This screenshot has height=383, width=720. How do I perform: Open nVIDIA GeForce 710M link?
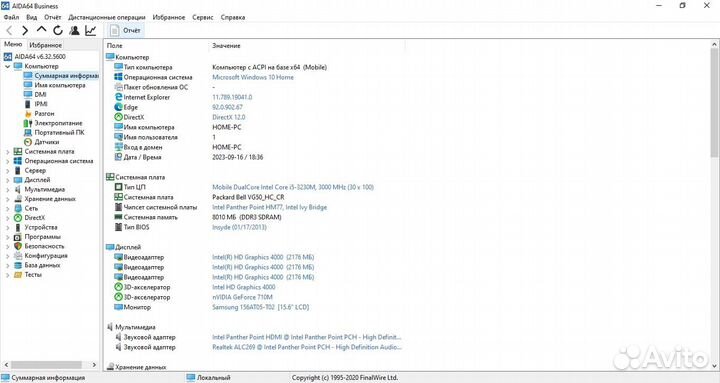(x=242, y=297)
